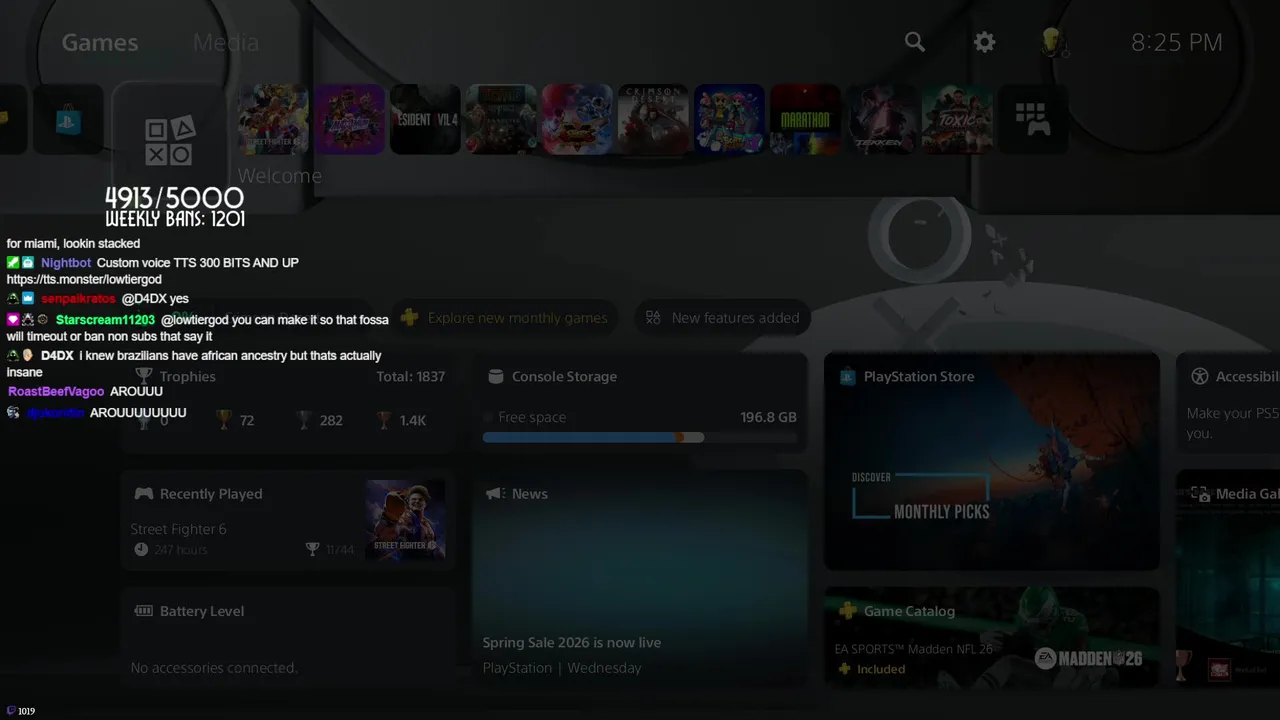Image resolution: width=1280 pixels, height=720 pixels.
Task: Click the gold trophy count icon
Action: 224,420
